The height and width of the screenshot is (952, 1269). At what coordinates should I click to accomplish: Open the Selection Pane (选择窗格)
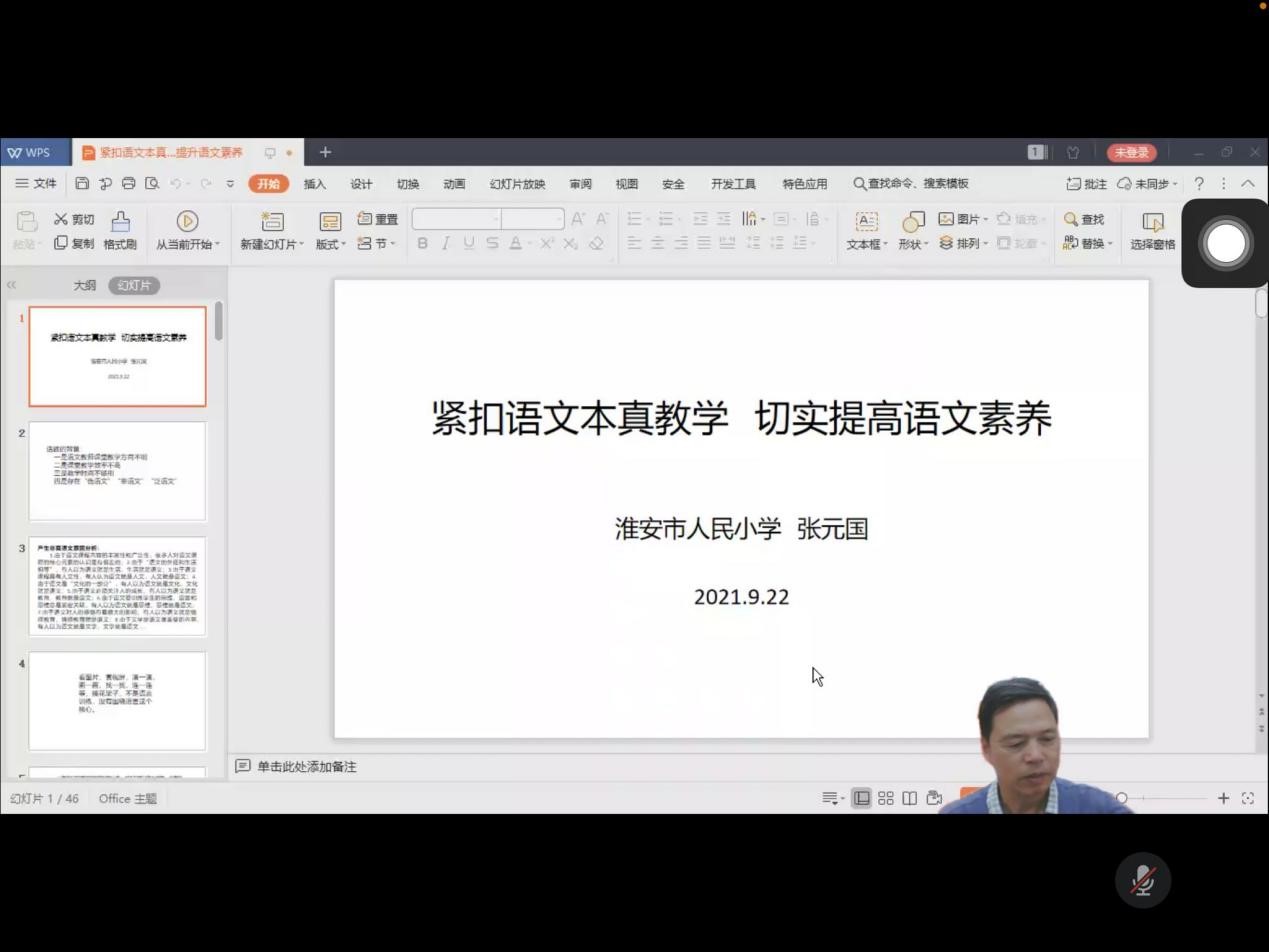pos(1152,230)
